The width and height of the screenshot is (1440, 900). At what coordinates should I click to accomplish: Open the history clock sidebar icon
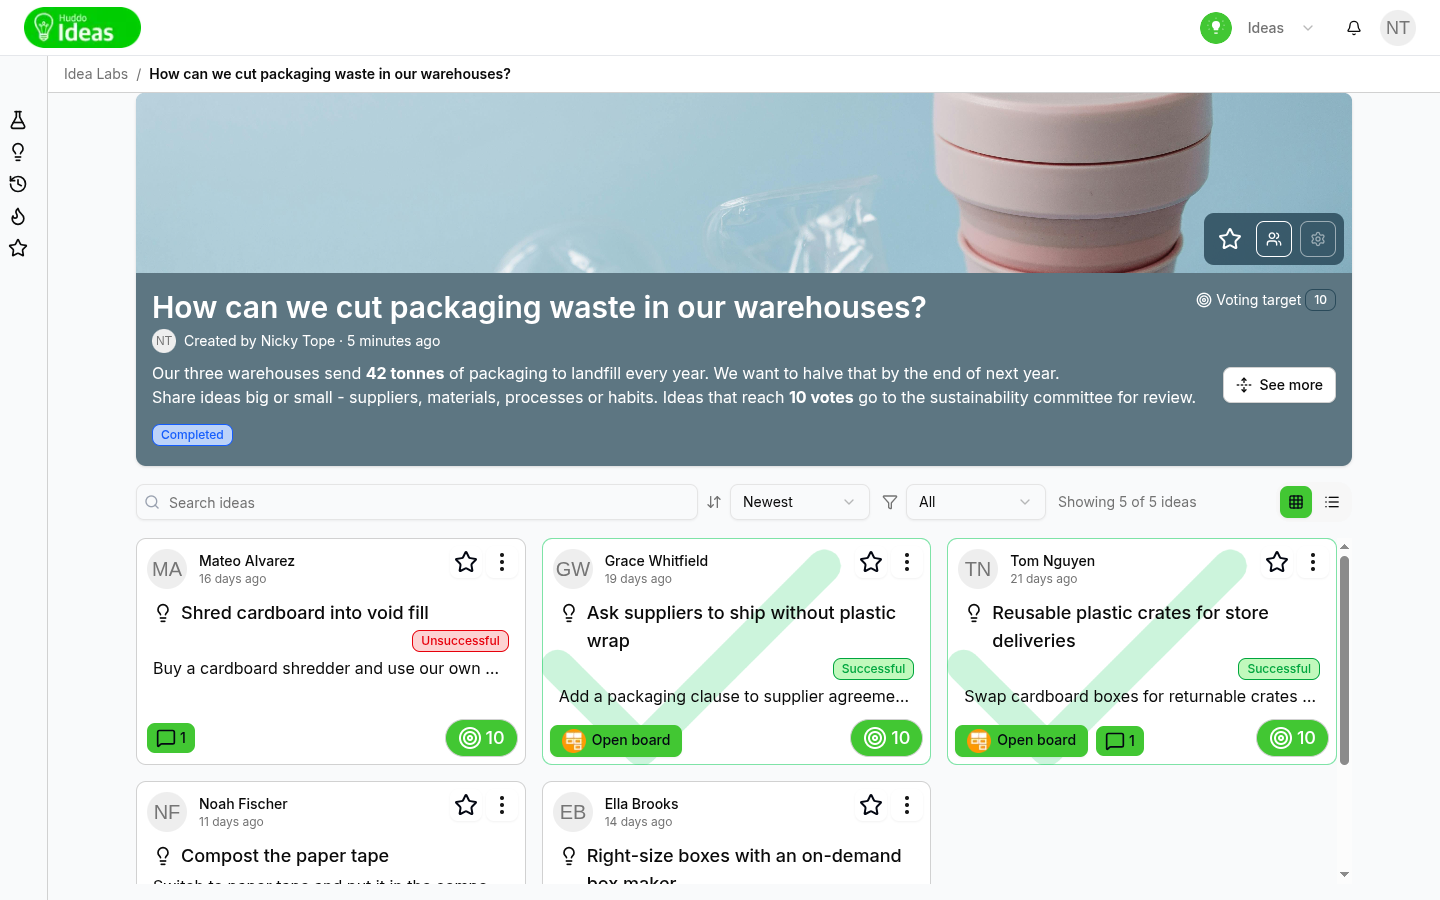tap(18, 184)
